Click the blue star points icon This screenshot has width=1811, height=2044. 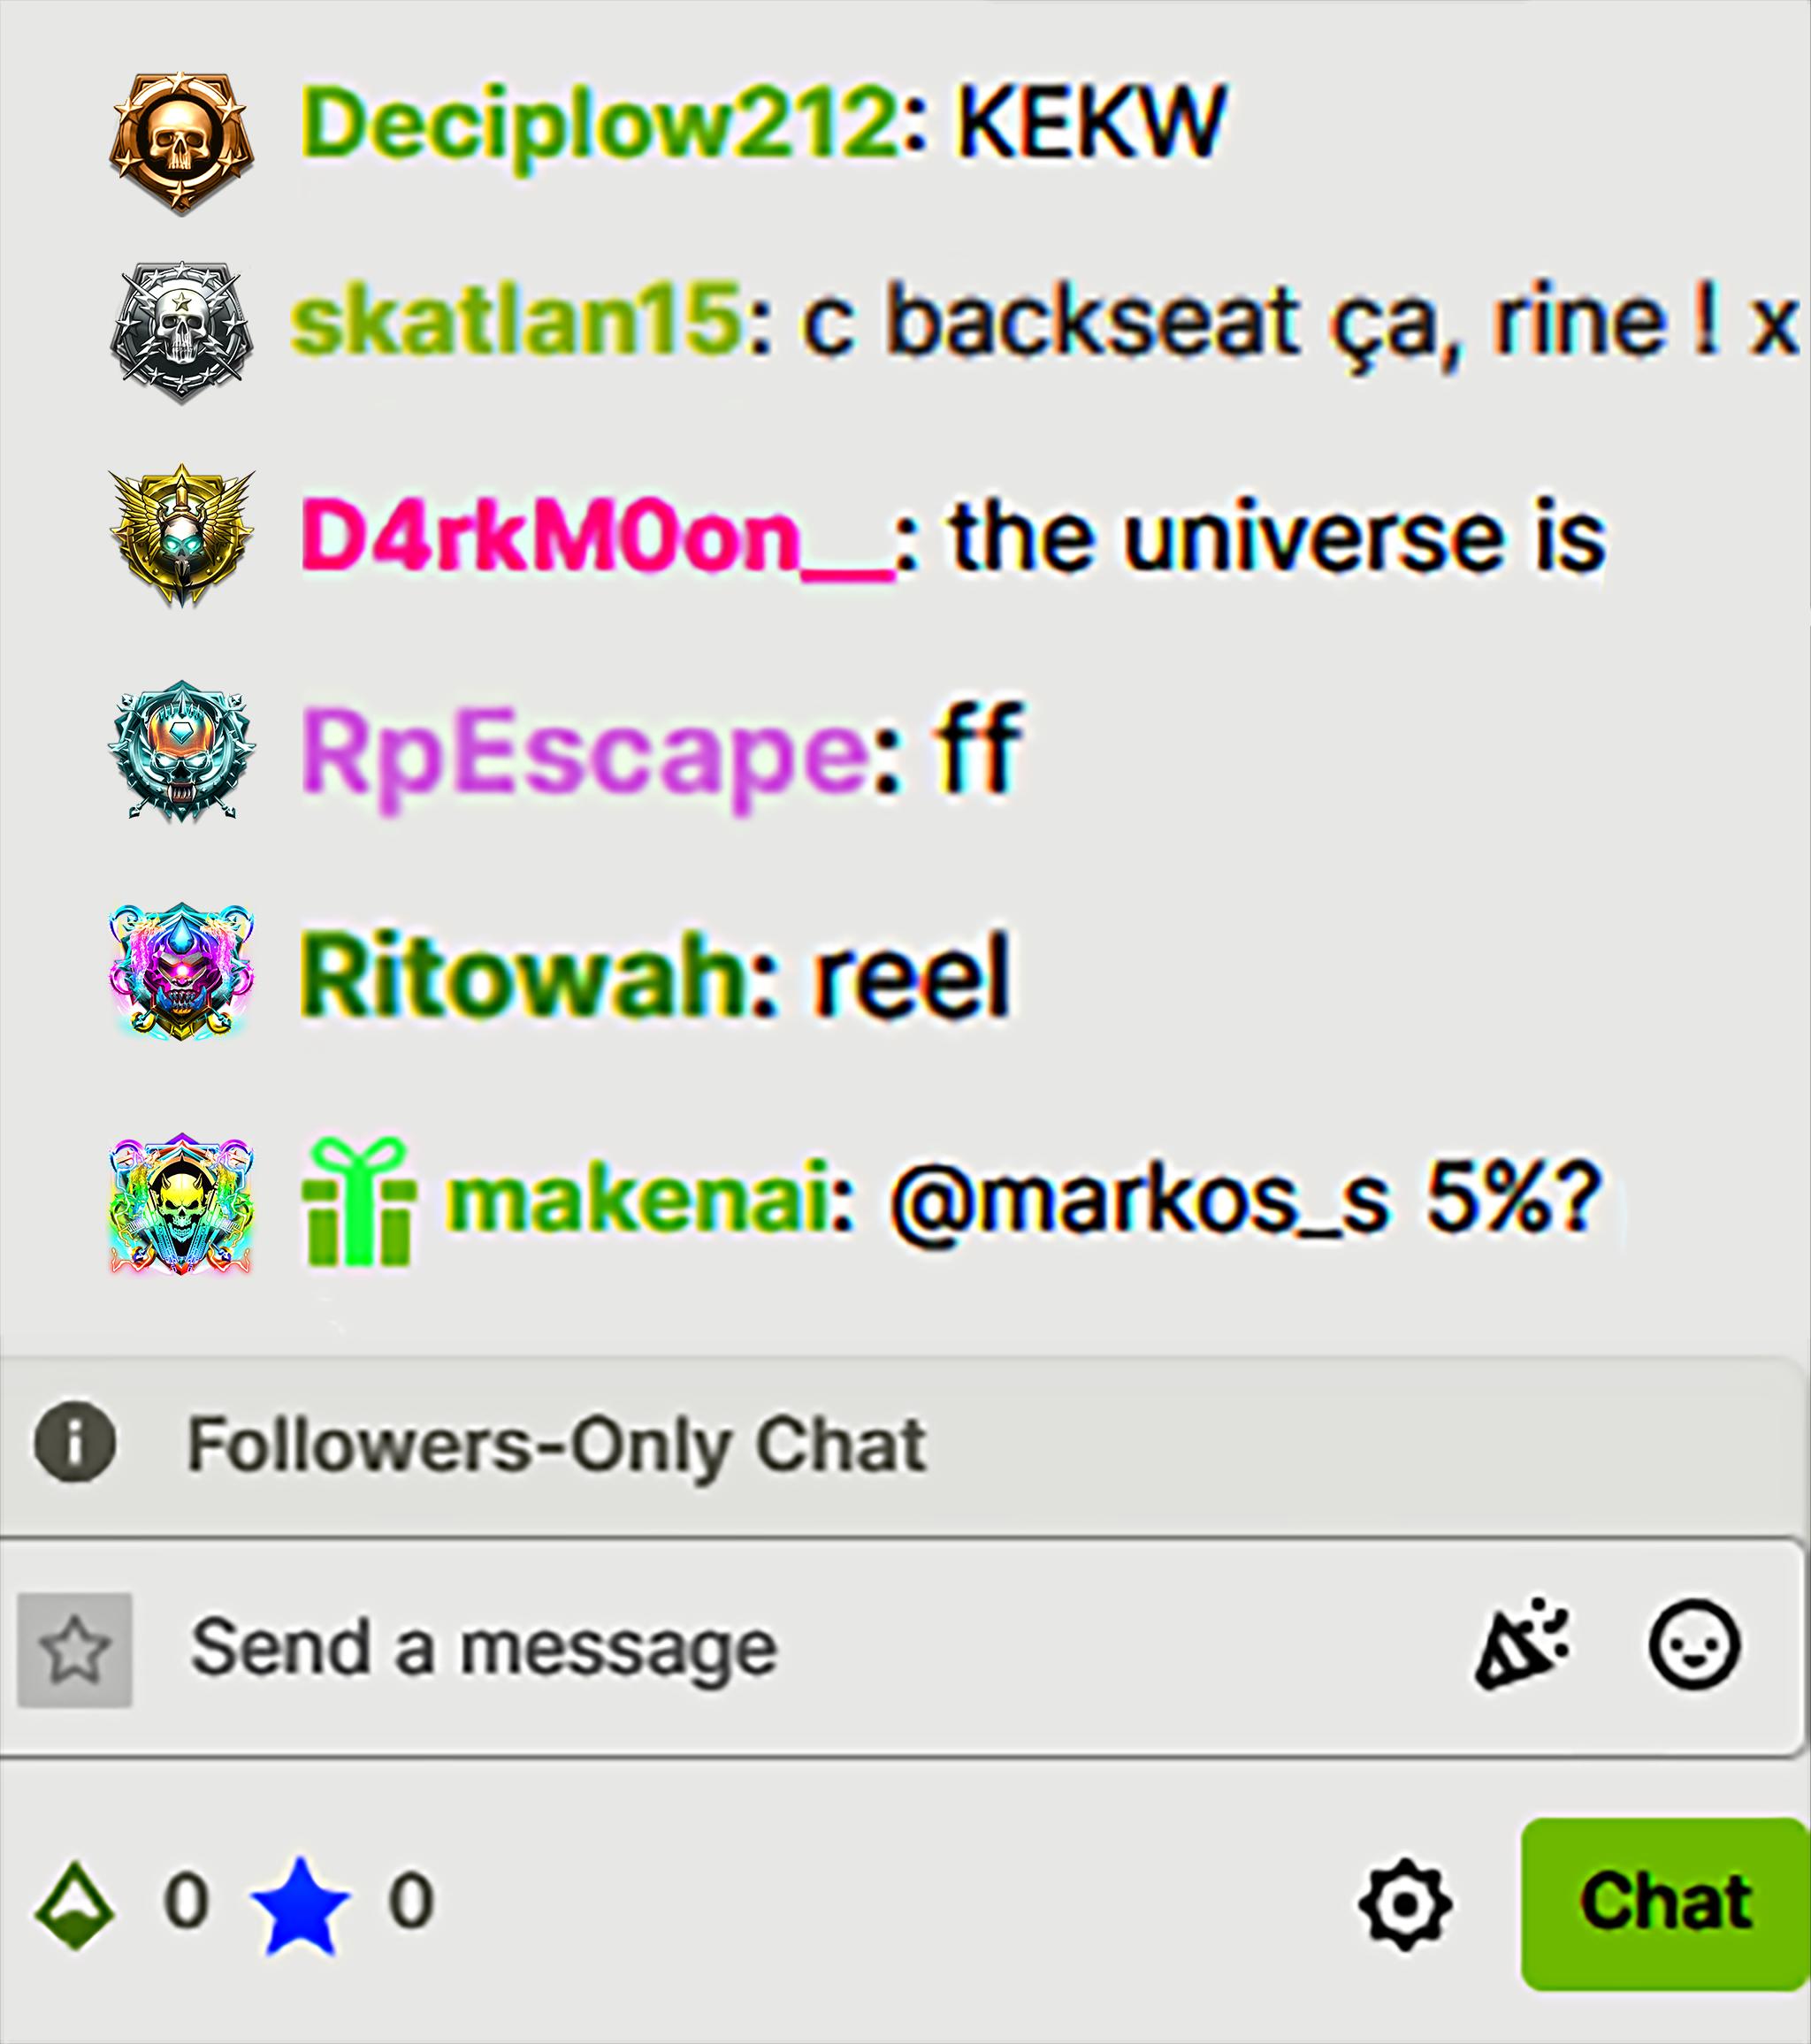[300, 1907]
